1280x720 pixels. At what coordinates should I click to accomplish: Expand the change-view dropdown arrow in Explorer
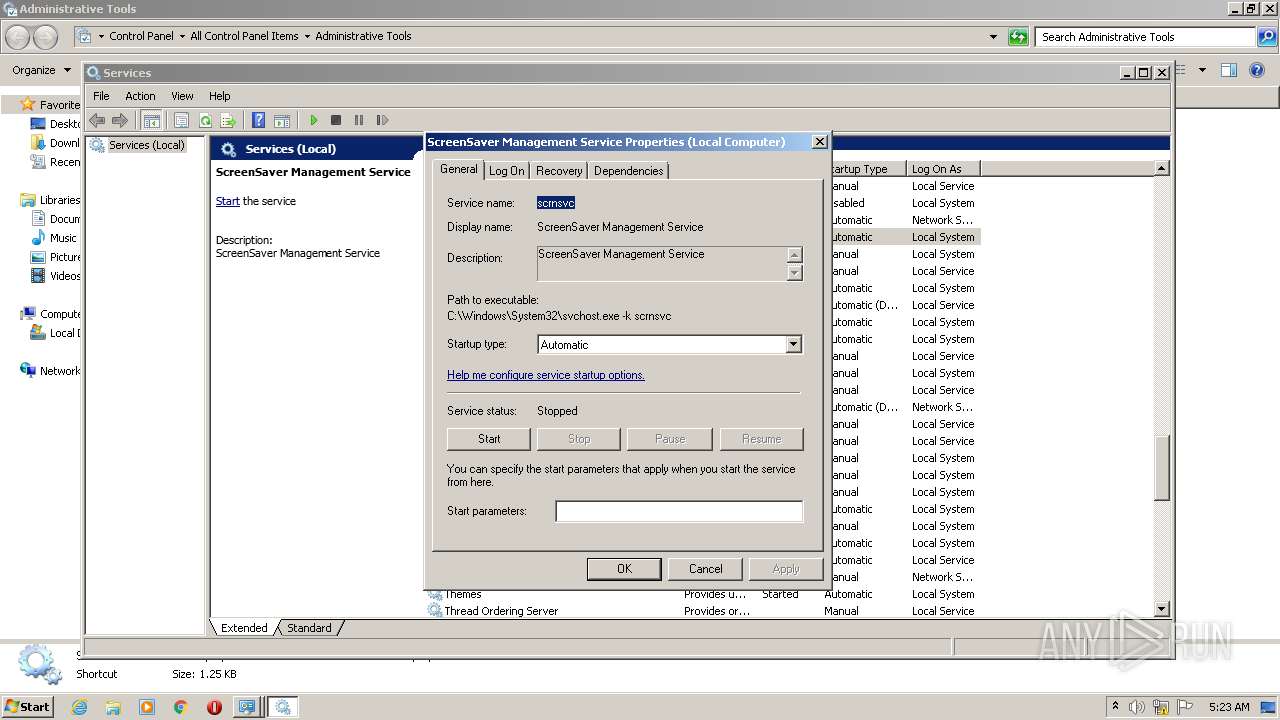click(x=1202, y=70)
